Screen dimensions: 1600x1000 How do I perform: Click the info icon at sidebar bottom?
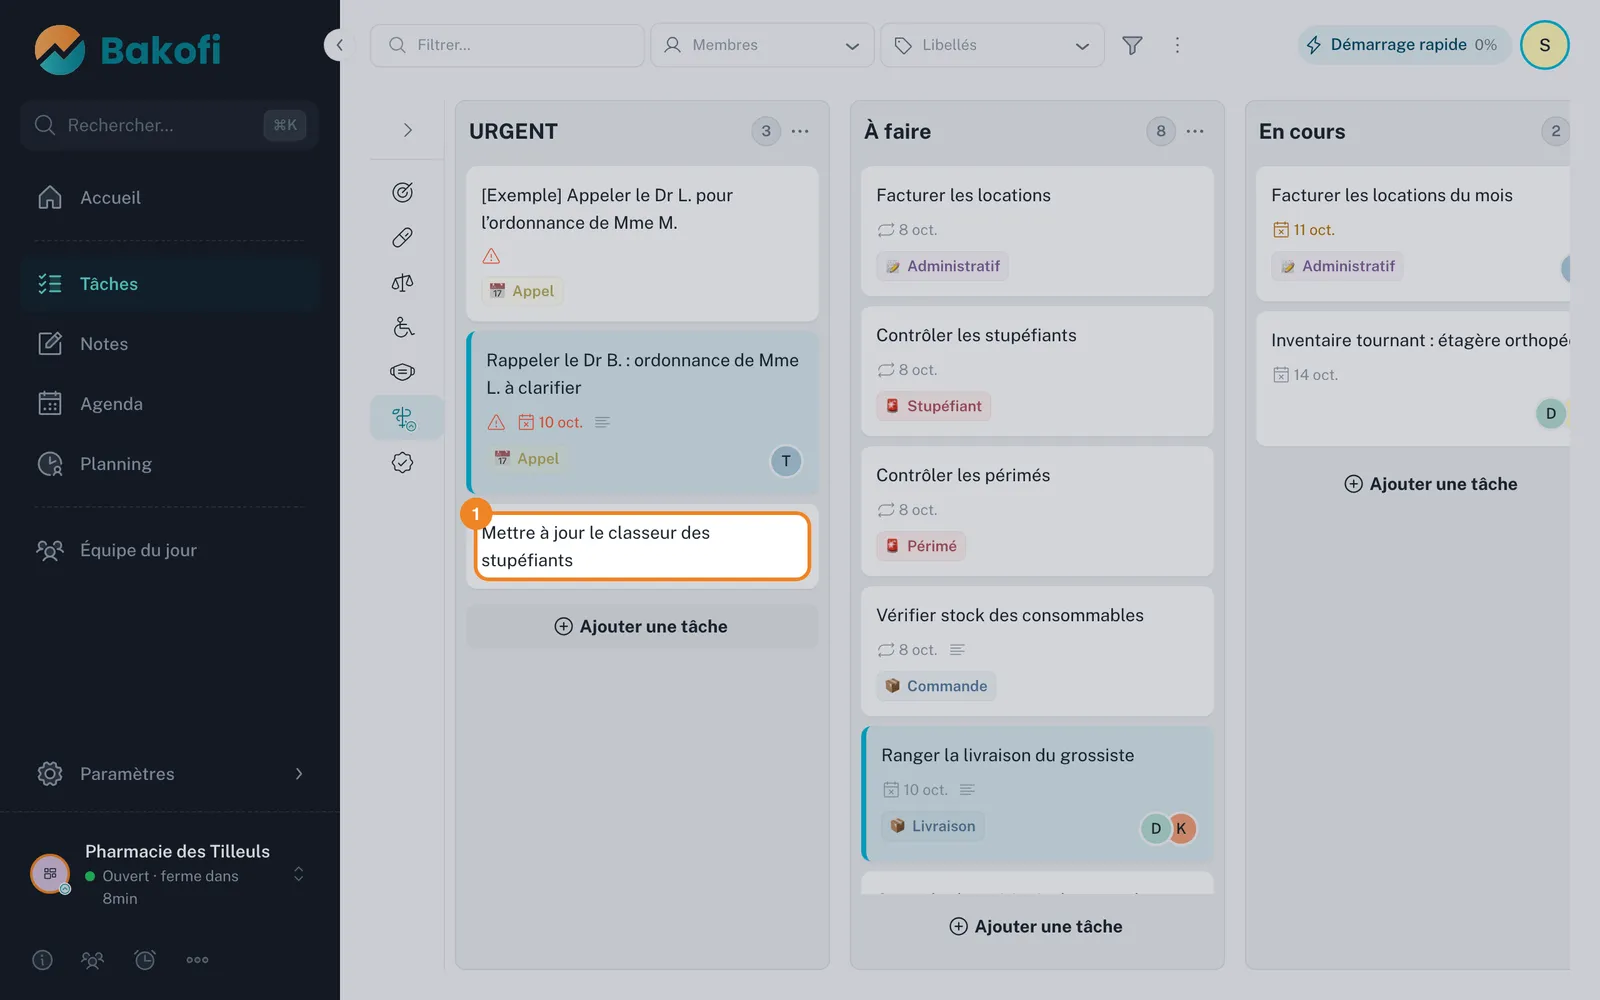pos(42,960)
